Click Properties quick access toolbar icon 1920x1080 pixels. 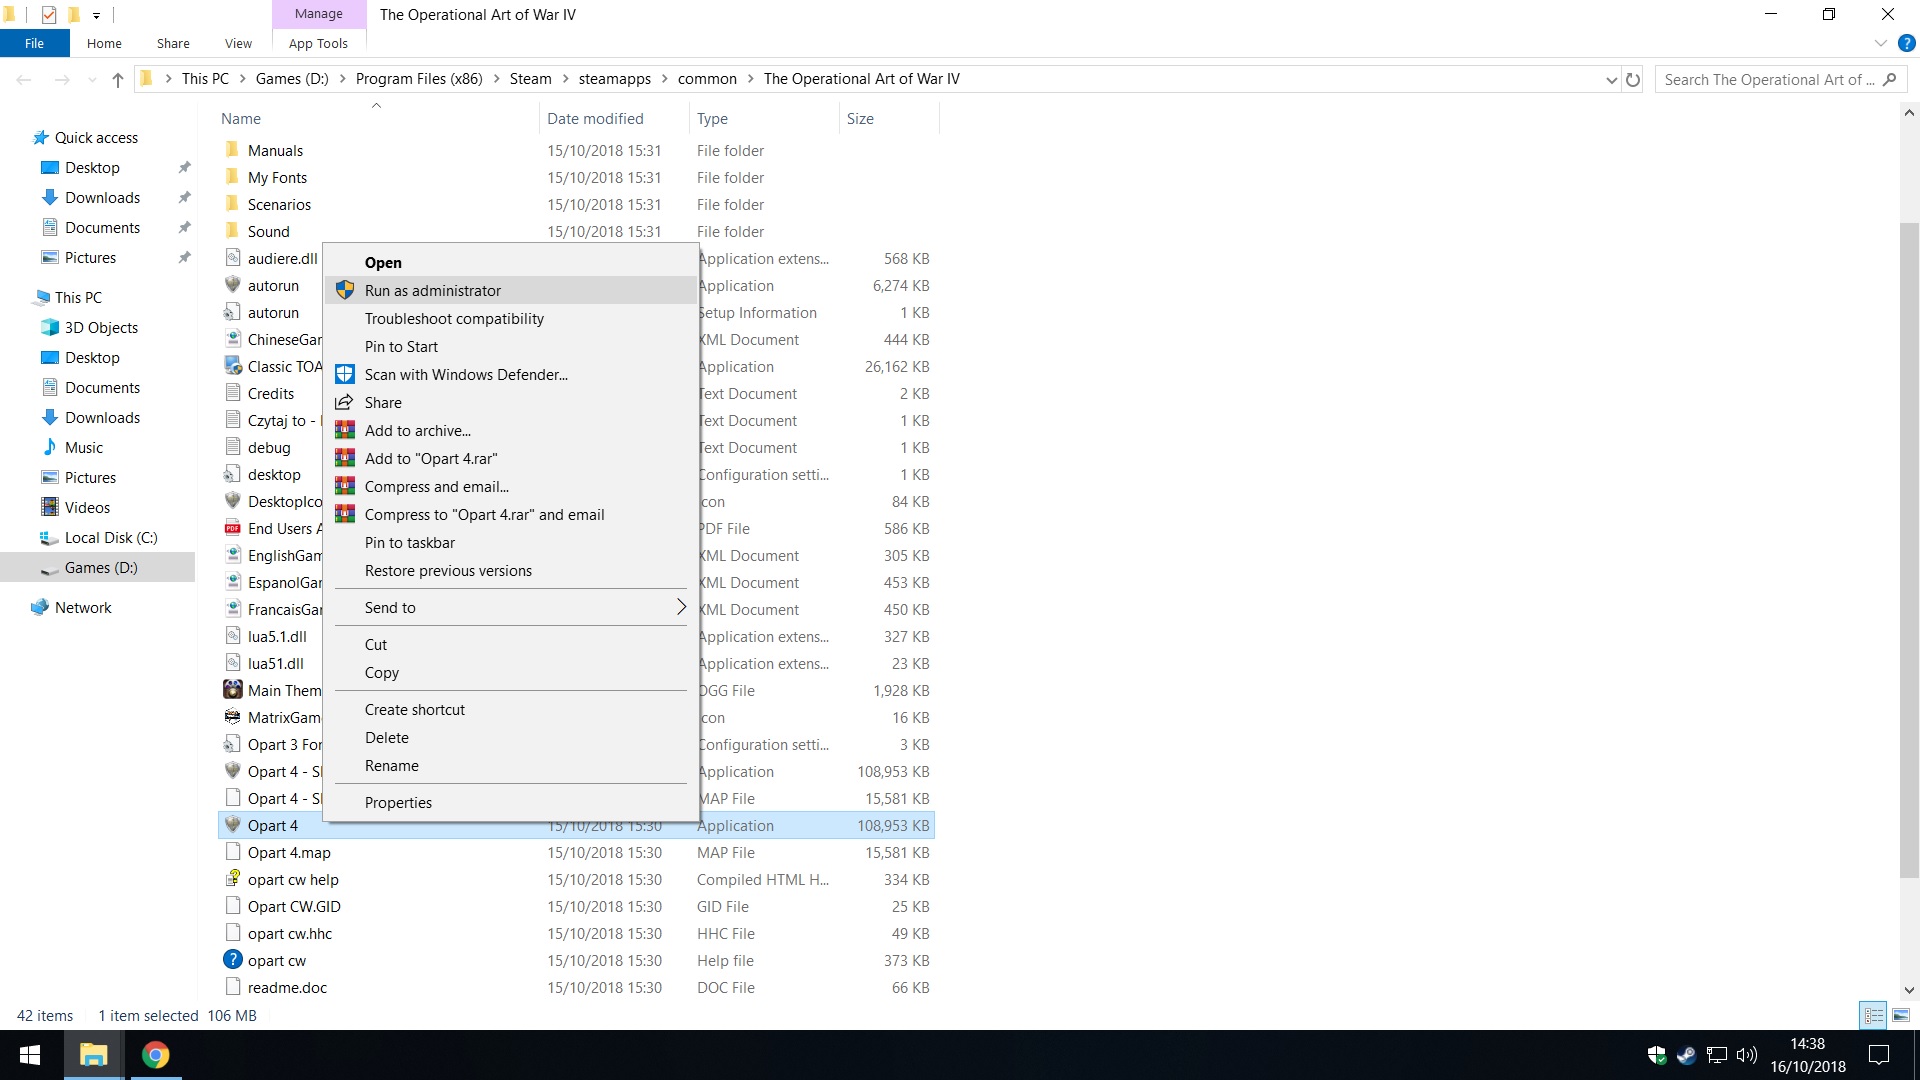(49, 14)
